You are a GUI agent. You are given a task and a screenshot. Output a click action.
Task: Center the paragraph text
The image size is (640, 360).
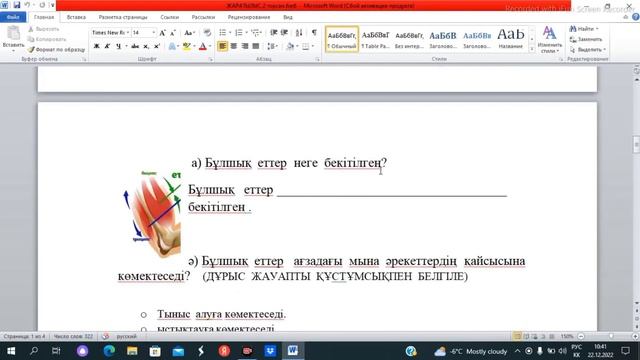[x=233, y=46]
